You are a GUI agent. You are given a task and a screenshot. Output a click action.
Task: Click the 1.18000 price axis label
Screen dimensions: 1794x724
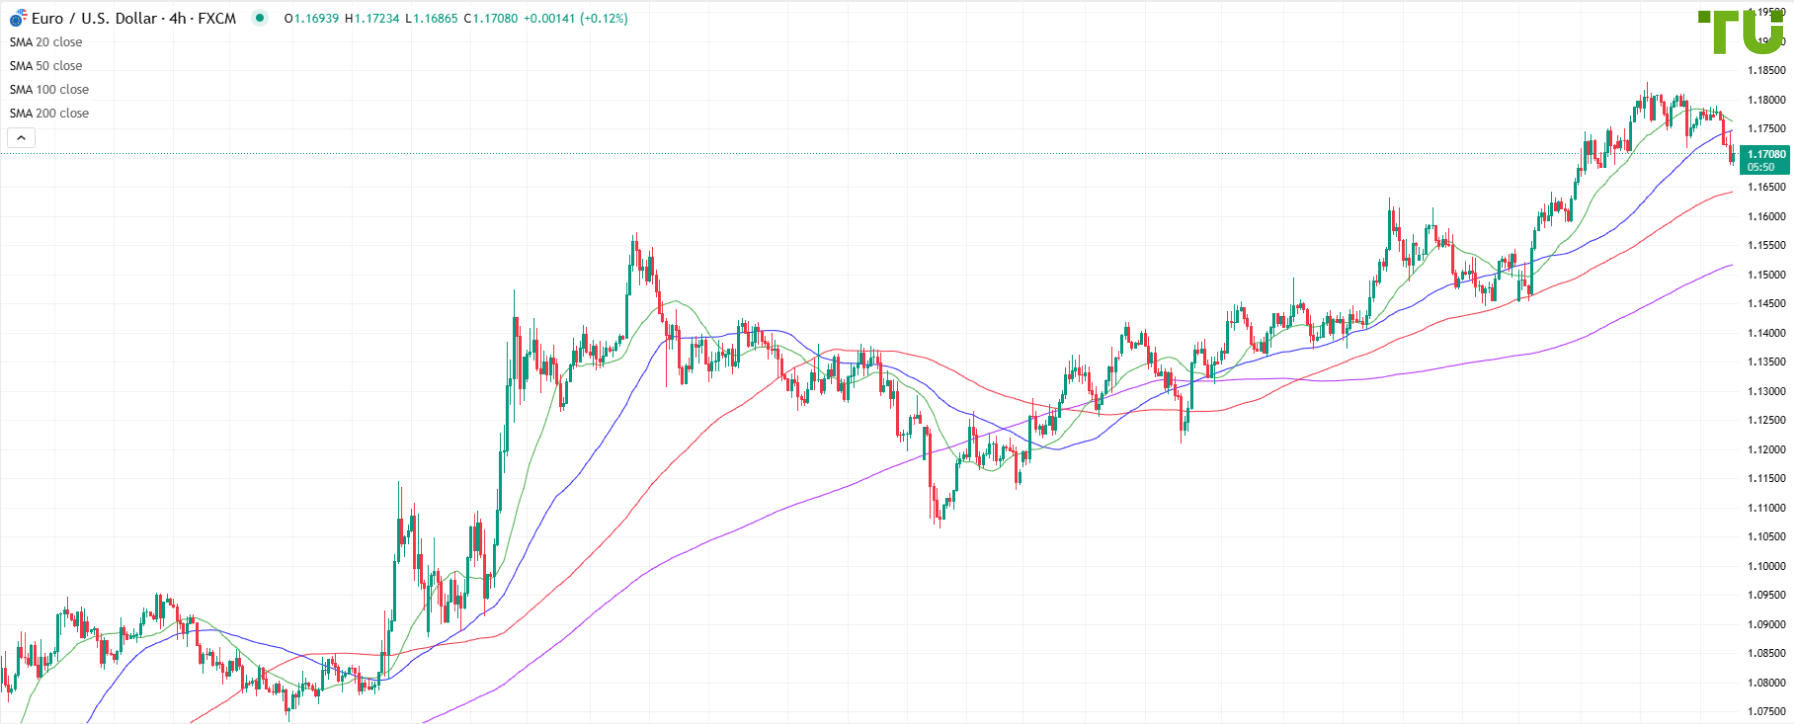(x=1766, y=100)
